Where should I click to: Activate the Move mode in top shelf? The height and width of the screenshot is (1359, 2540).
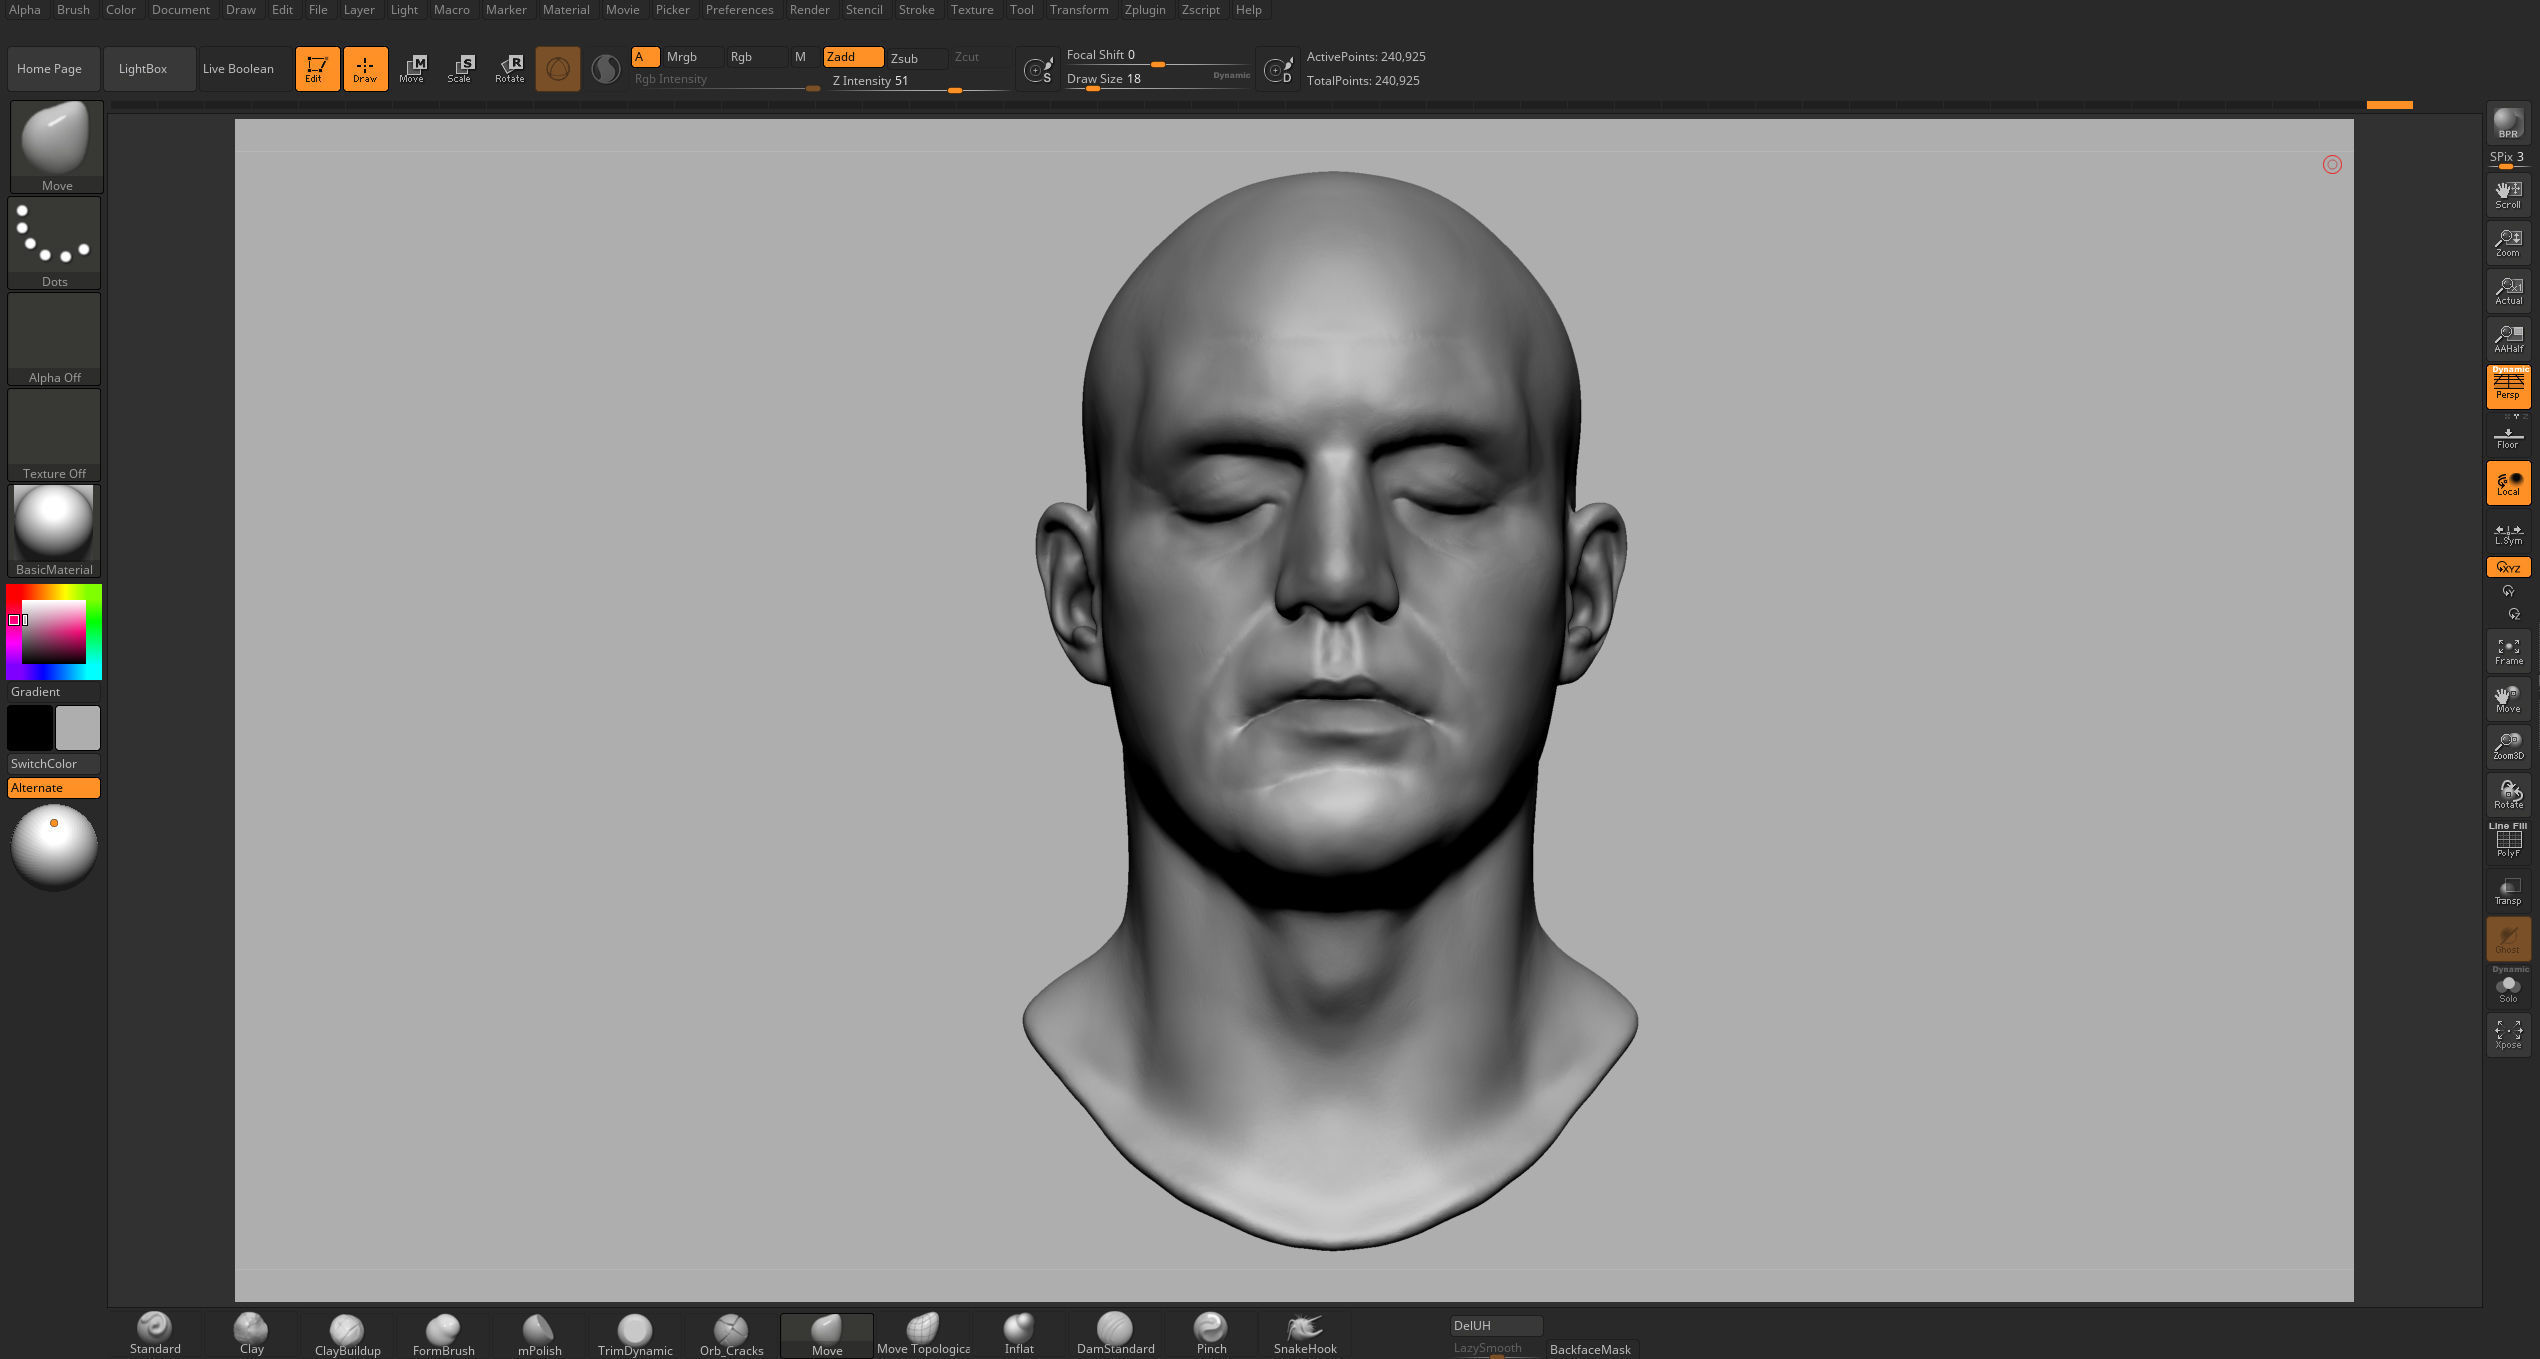pos(412,69)
